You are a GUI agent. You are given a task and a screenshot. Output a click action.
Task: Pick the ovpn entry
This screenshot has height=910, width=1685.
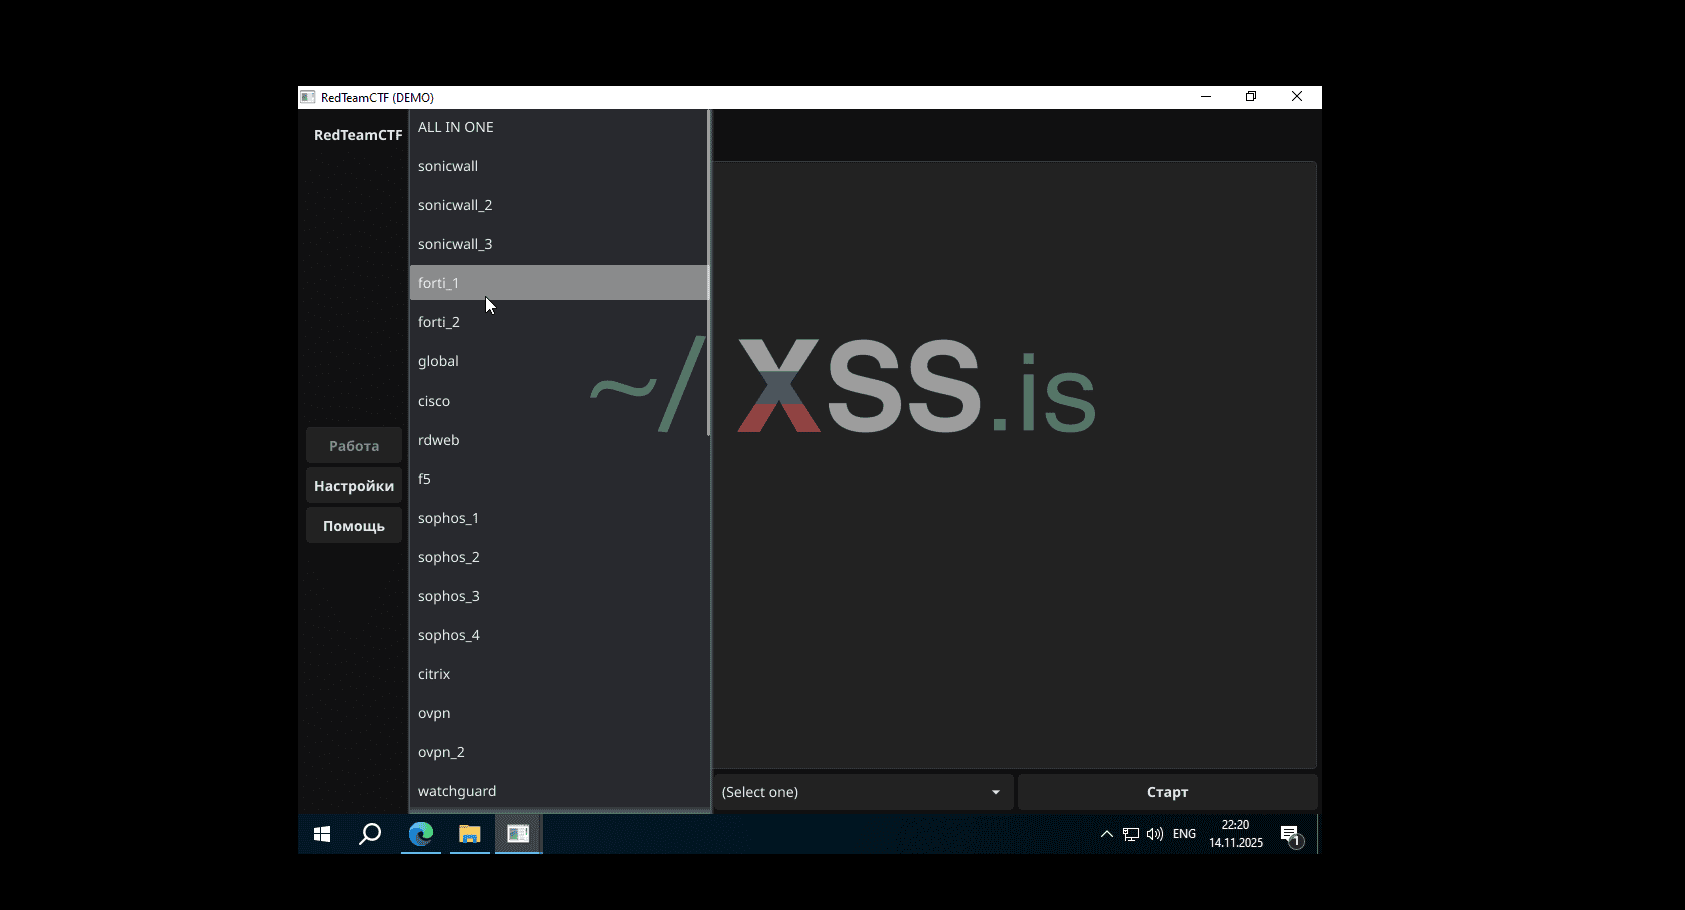[x=558, y=713]
